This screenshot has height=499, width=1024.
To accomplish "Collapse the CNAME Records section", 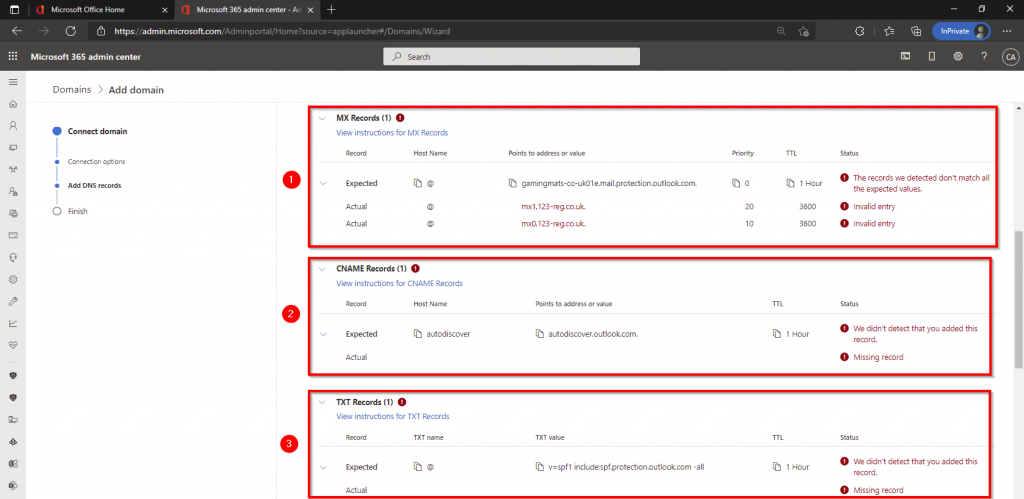I will point(321,268).
